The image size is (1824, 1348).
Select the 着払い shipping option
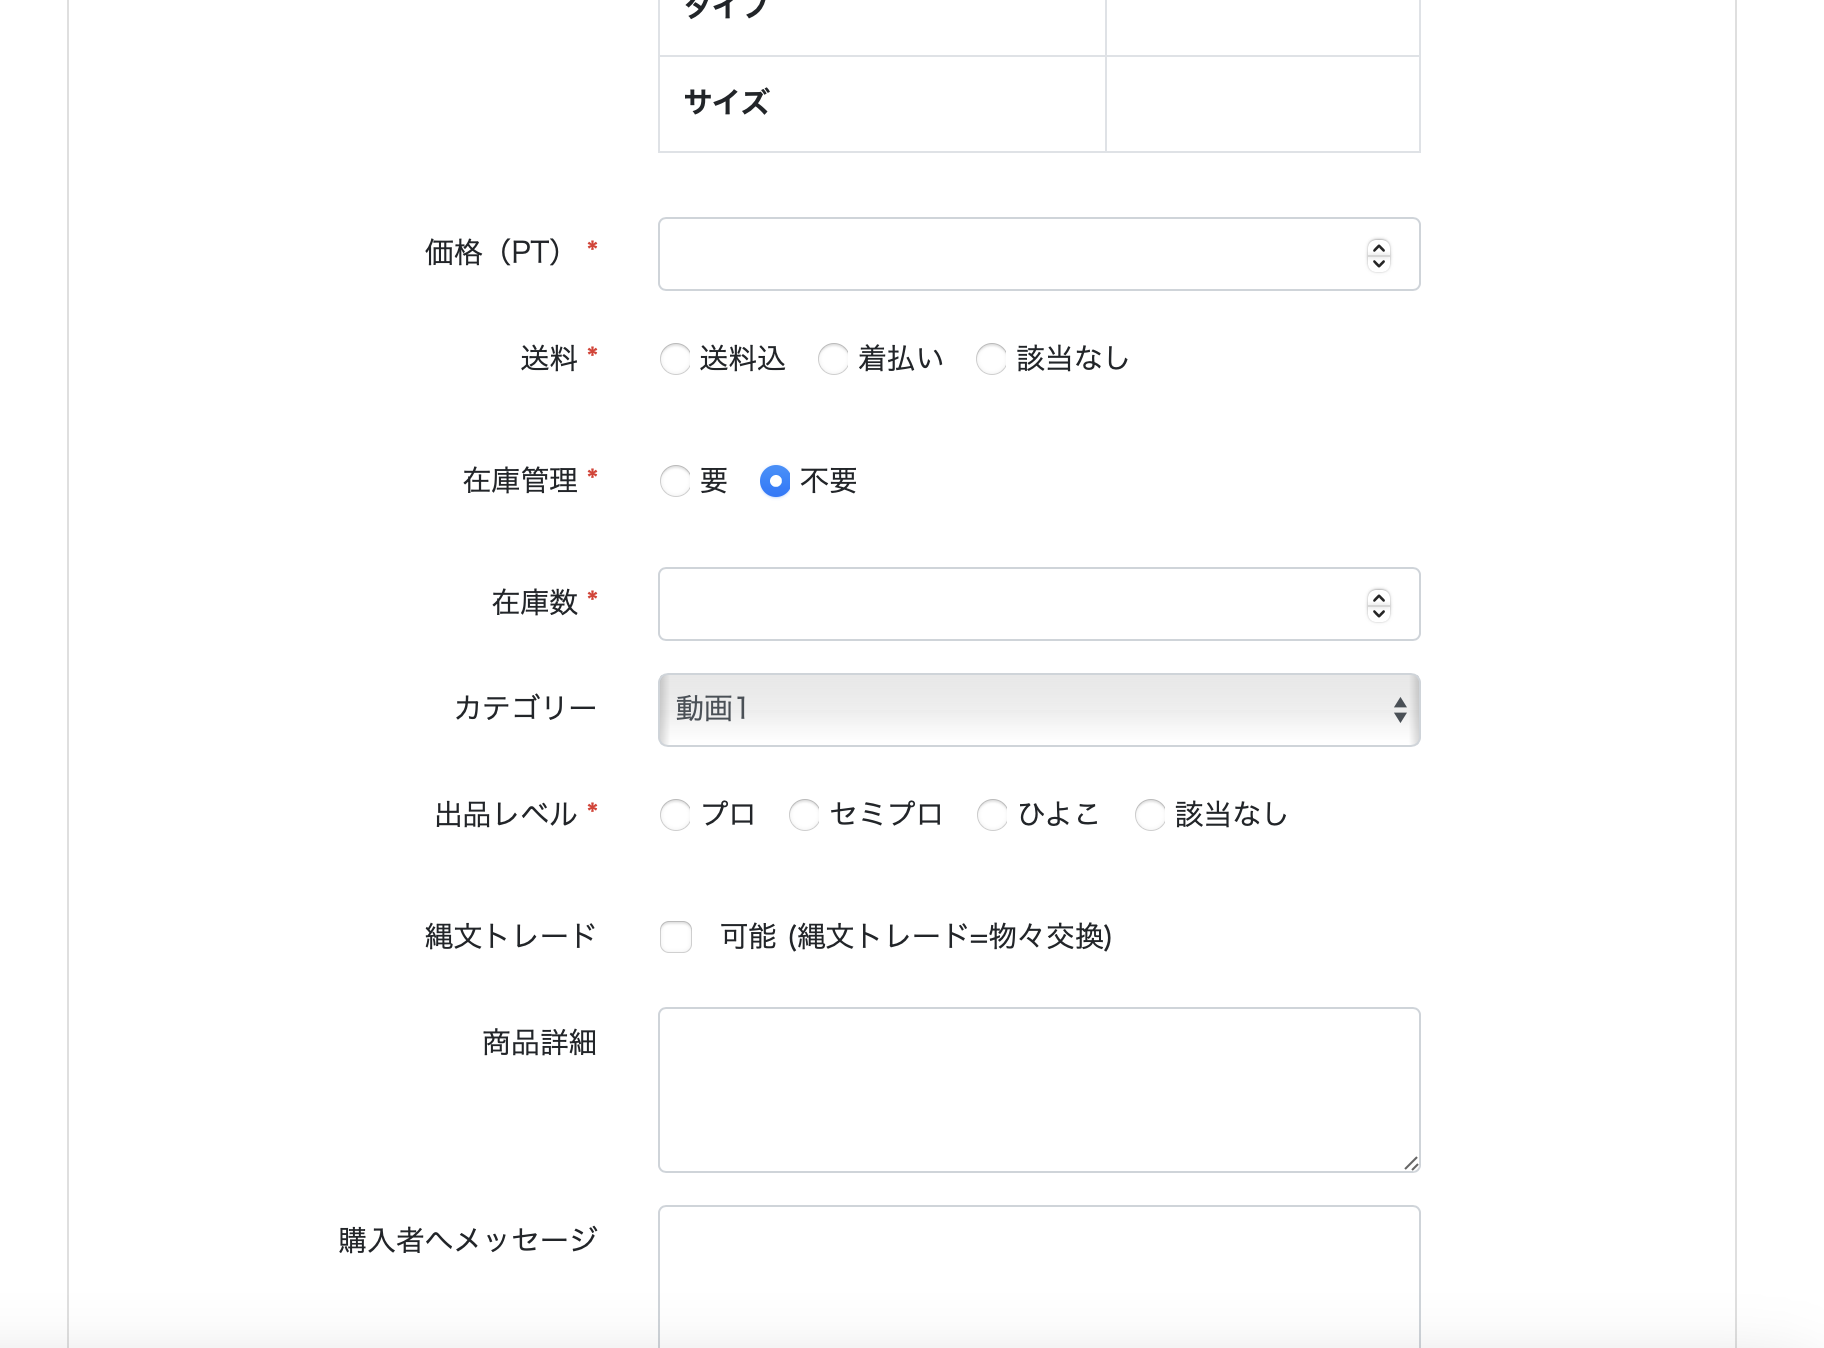833,359
